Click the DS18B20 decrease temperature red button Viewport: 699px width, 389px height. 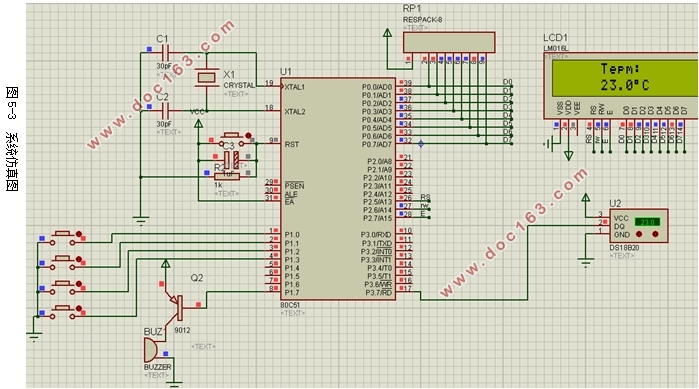(639, 234)
